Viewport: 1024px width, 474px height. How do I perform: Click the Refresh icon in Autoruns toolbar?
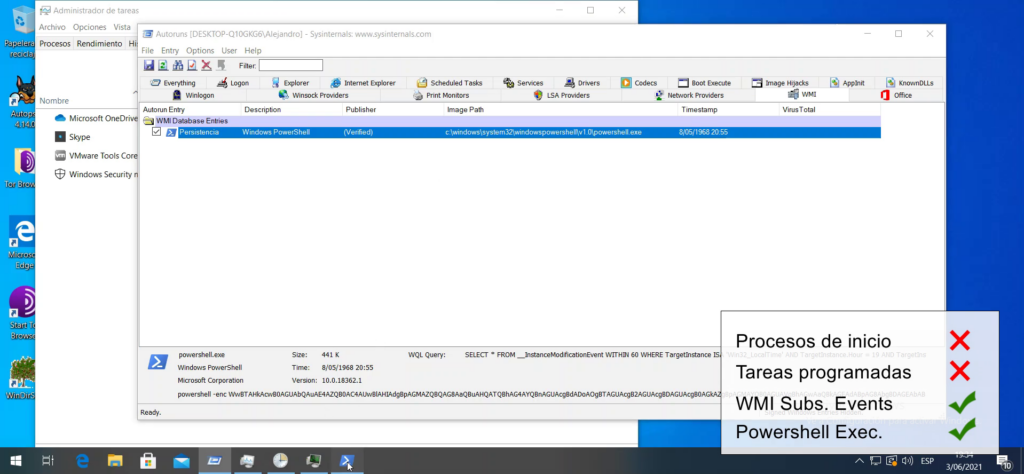[163, 65]
